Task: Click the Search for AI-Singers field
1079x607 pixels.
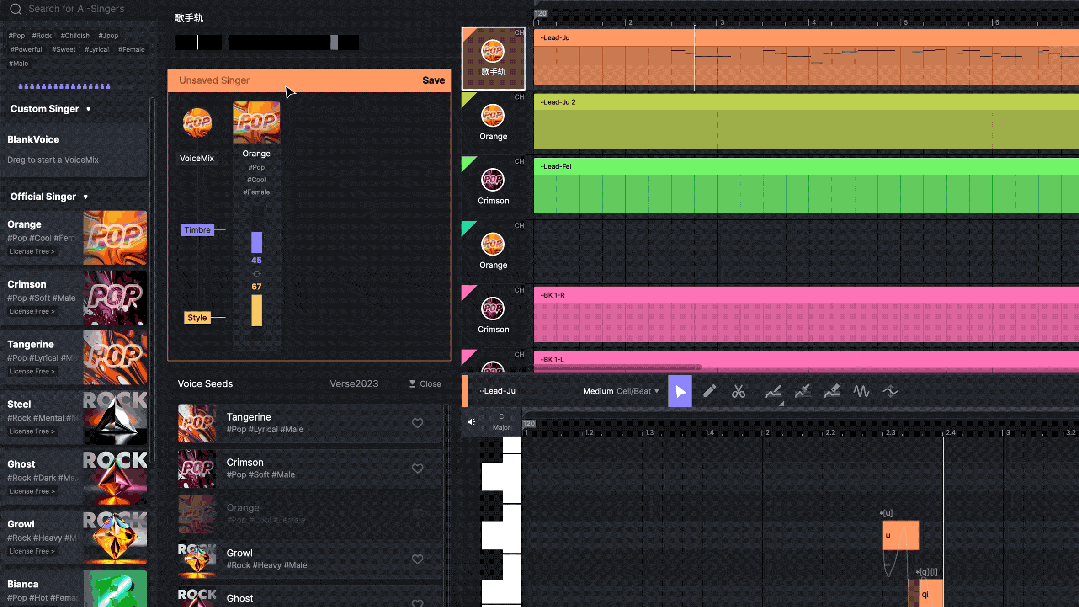Action: (x=80, y=9)
